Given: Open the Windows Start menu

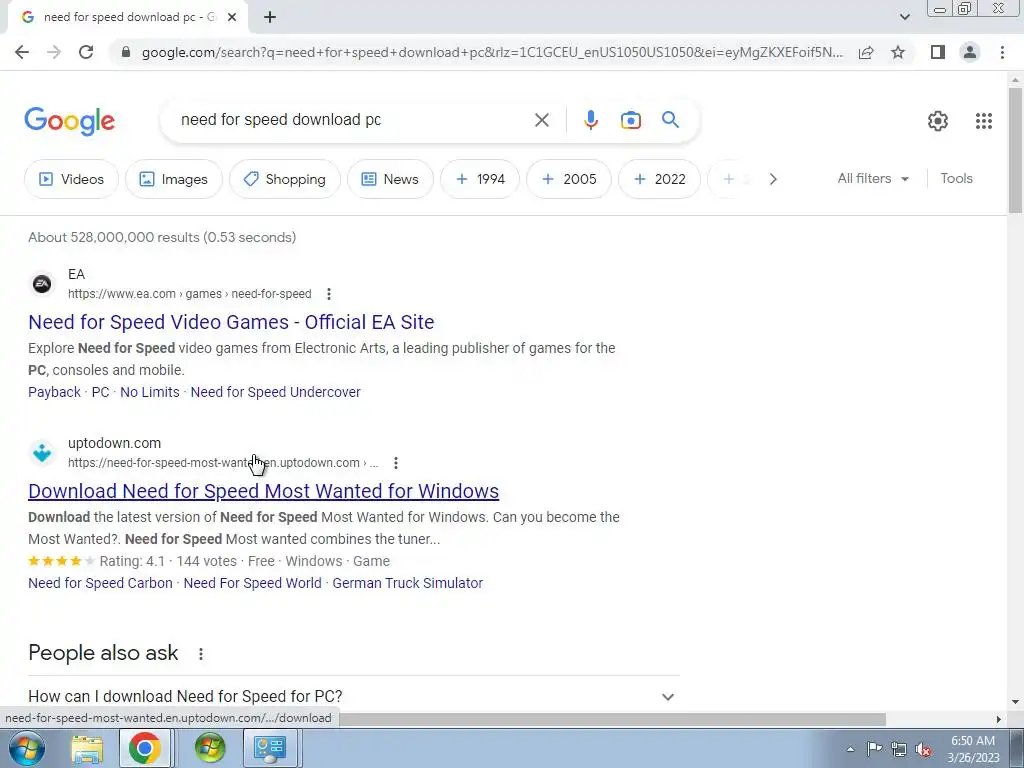Looking at the screenshot, I should [26, 748].
